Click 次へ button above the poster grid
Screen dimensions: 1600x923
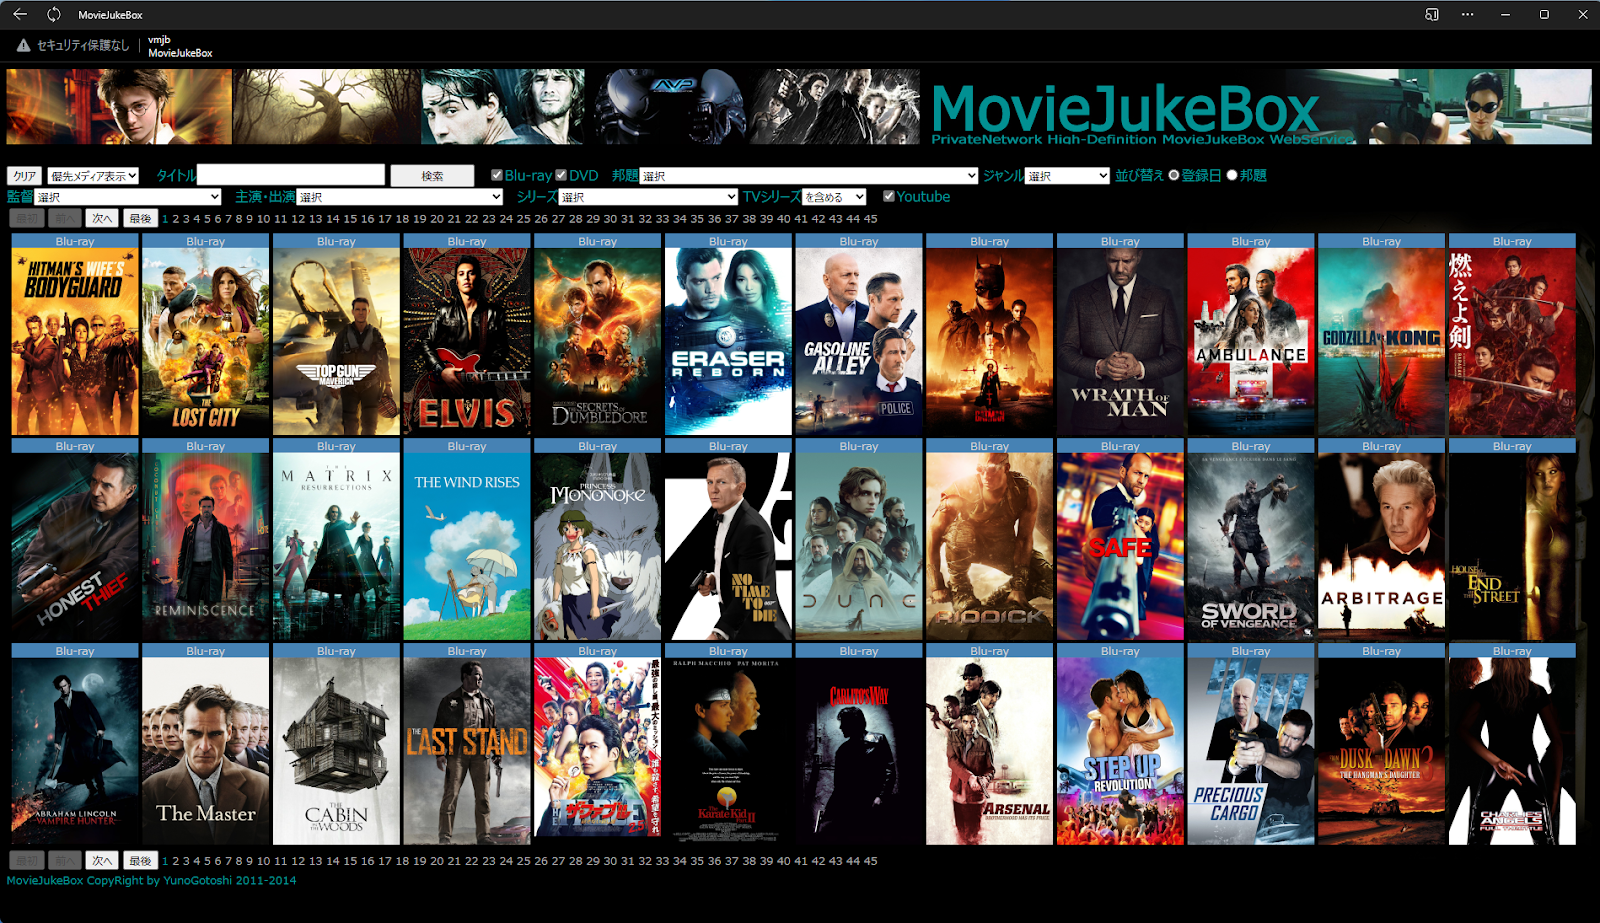coord(102,218)
